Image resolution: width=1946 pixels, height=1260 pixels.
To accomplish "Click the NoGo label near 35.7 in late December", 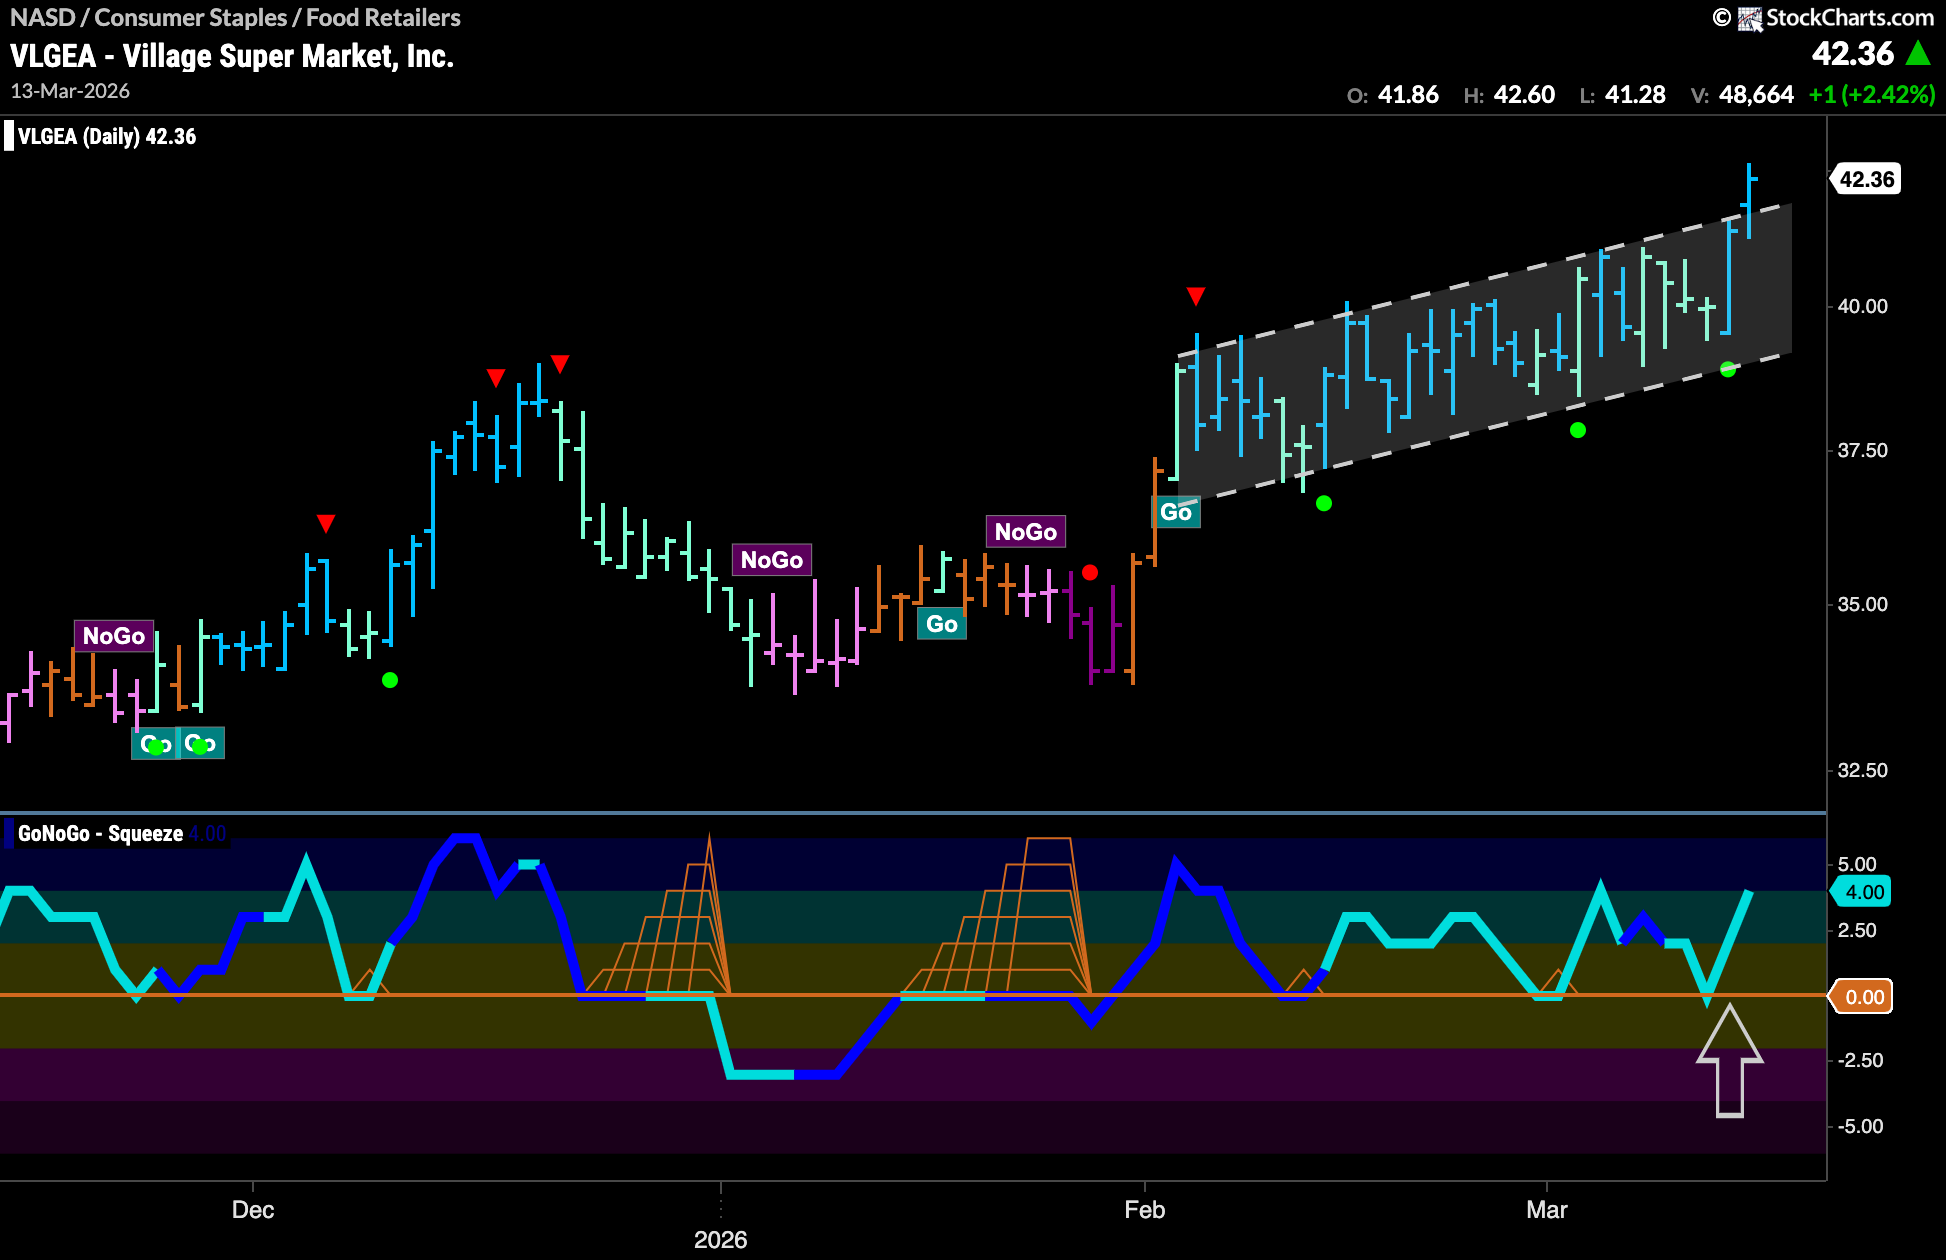I will coord(772,560).
